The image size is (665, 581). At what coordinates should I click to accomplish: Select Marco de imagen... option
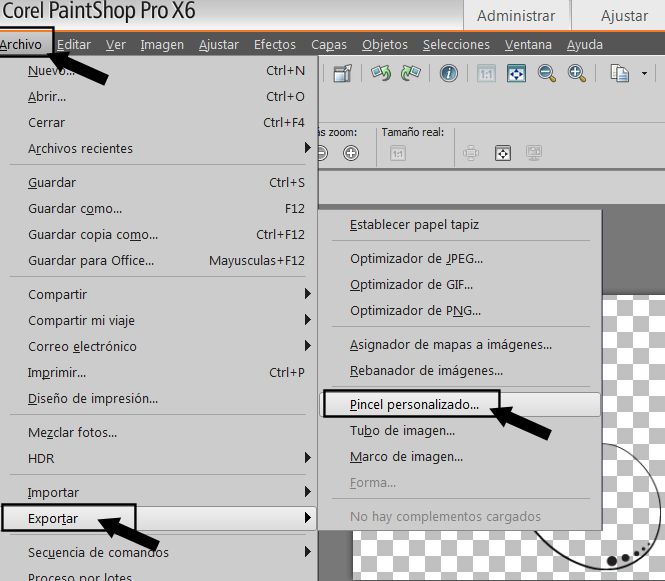click(x=461, y=457)
